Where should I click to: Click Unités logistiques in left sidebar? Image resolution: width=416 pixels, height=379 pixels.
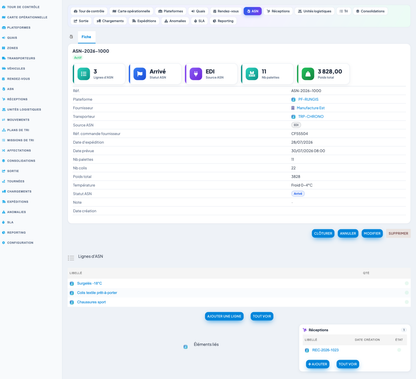[22, 110]
